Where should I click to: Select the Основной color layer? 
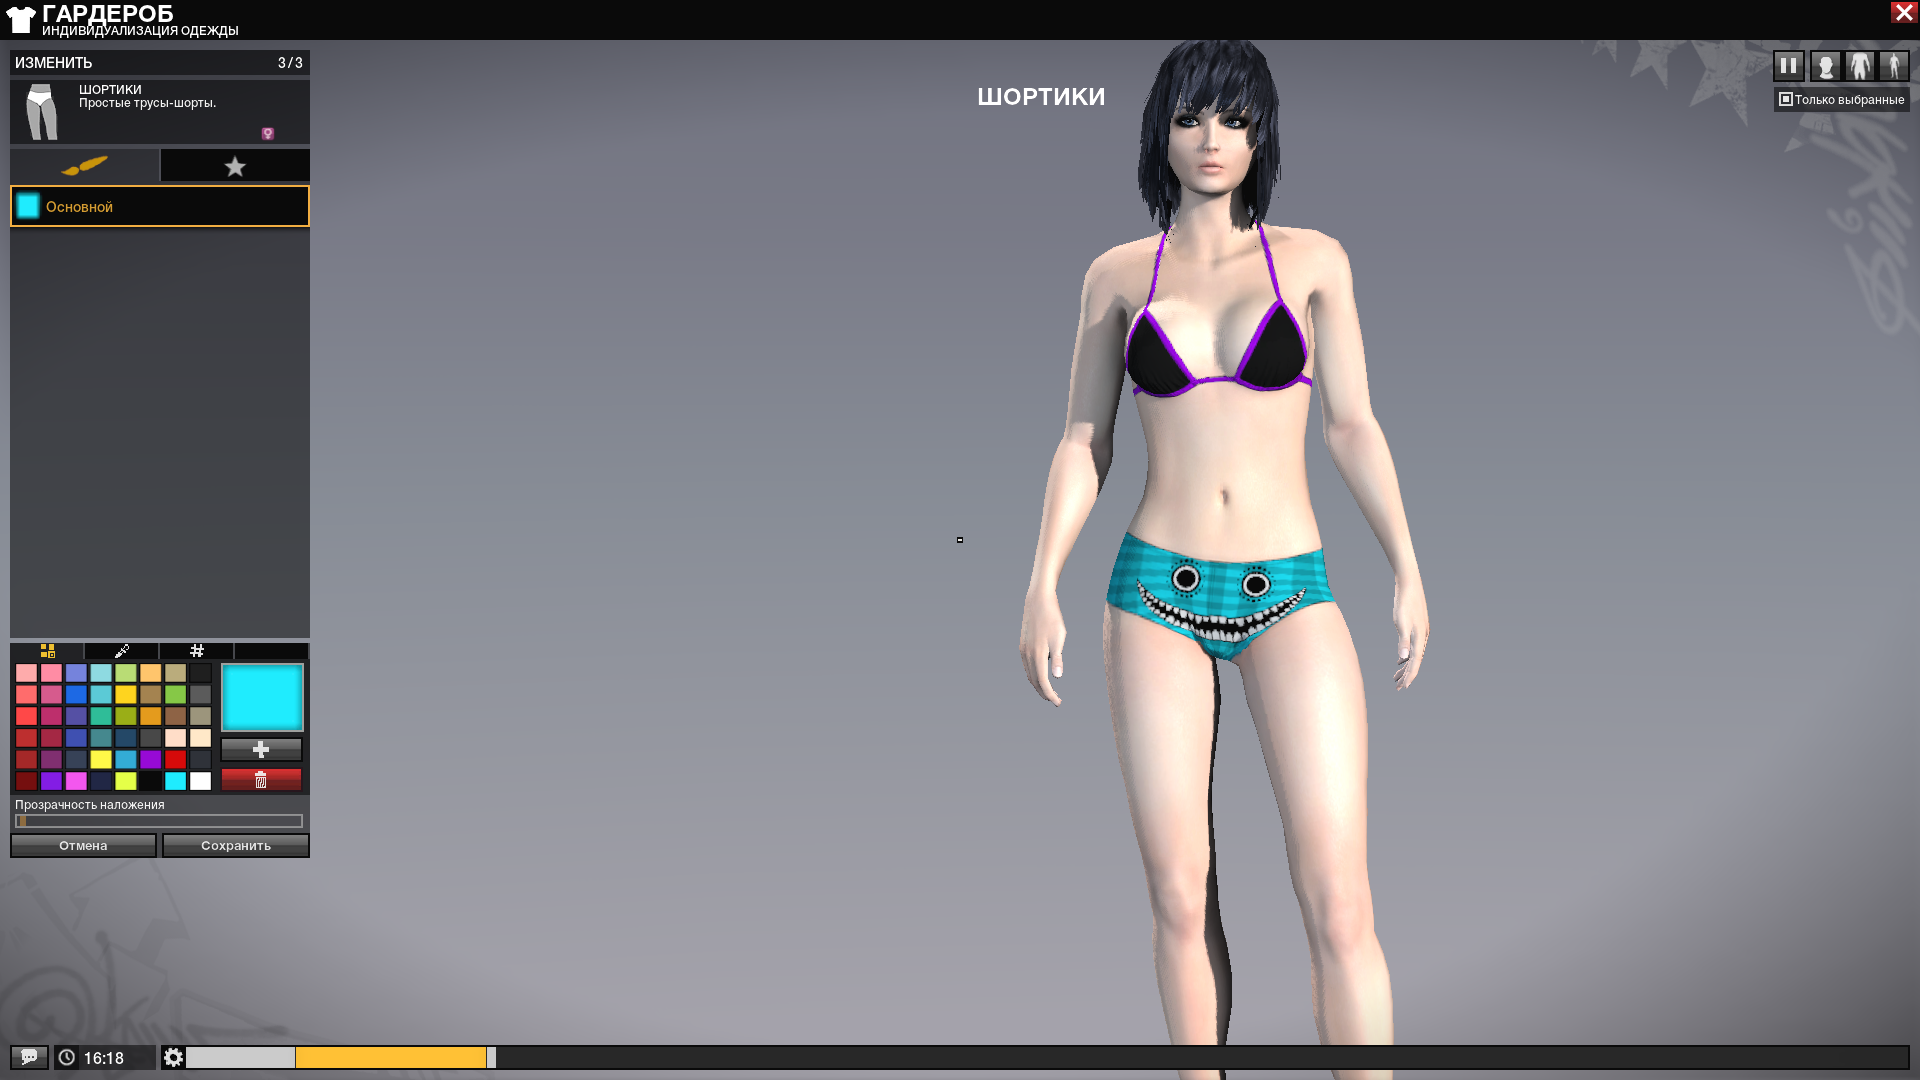pyautogui.click(x=160, y=206)
